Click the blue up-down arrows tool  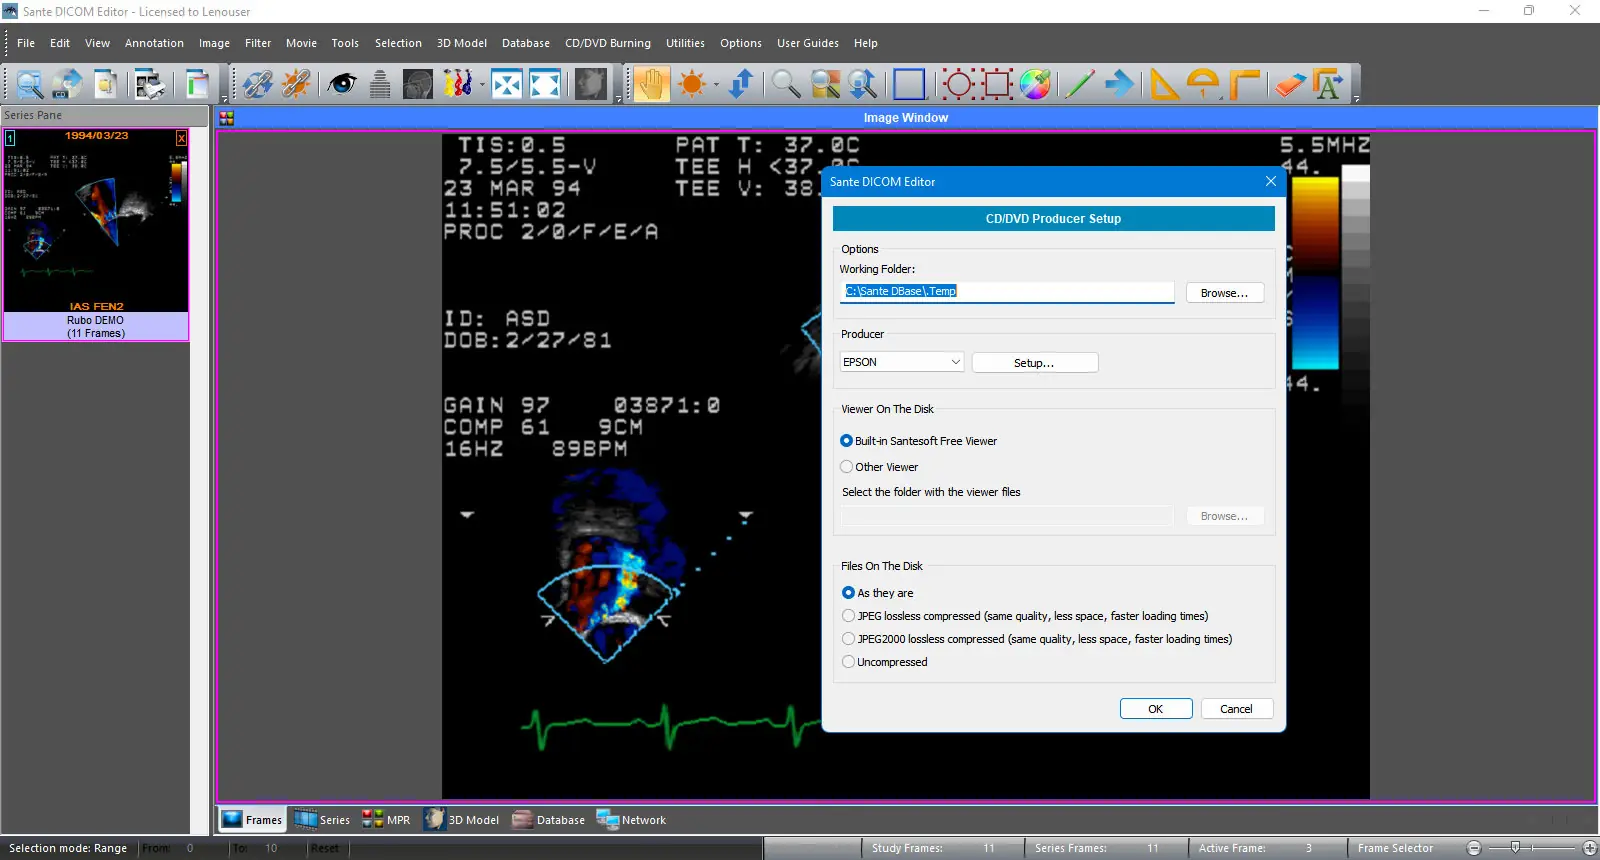[x=741, y=84]
